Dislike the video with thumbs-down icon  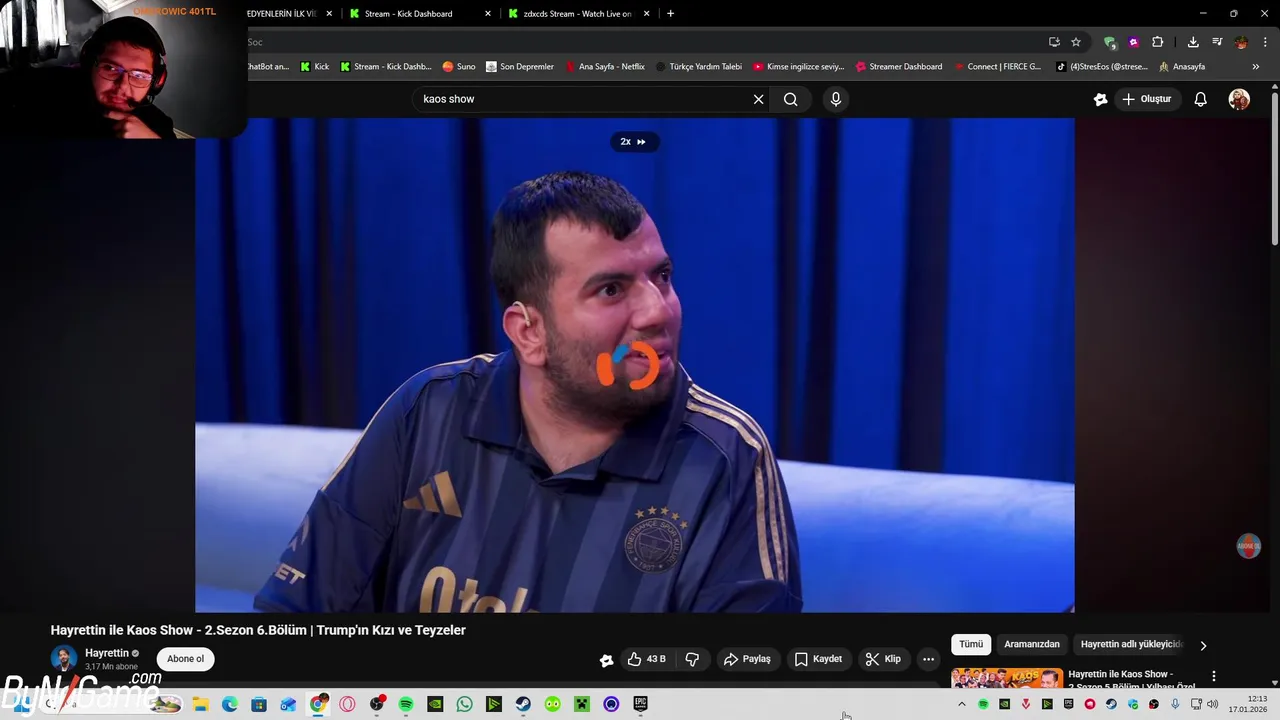pos(692,659)
